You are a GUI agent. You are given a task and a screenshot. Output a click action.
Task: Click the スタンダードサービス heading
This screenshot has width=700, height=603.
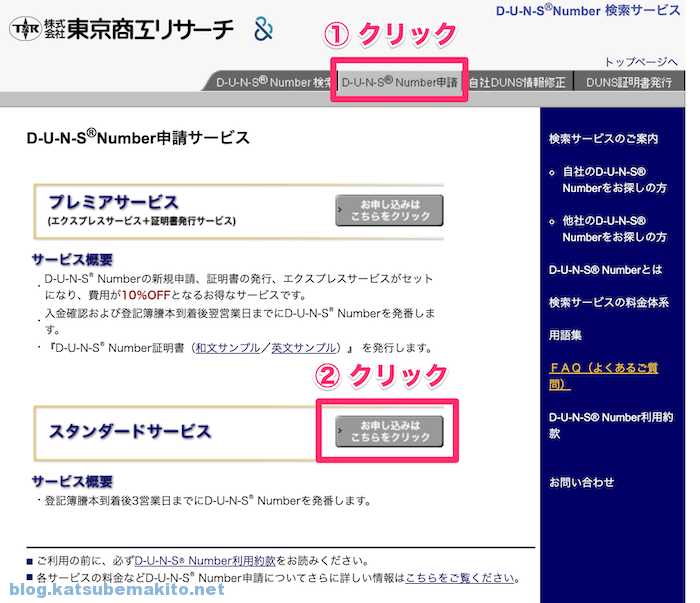click(x=129, y=431)
